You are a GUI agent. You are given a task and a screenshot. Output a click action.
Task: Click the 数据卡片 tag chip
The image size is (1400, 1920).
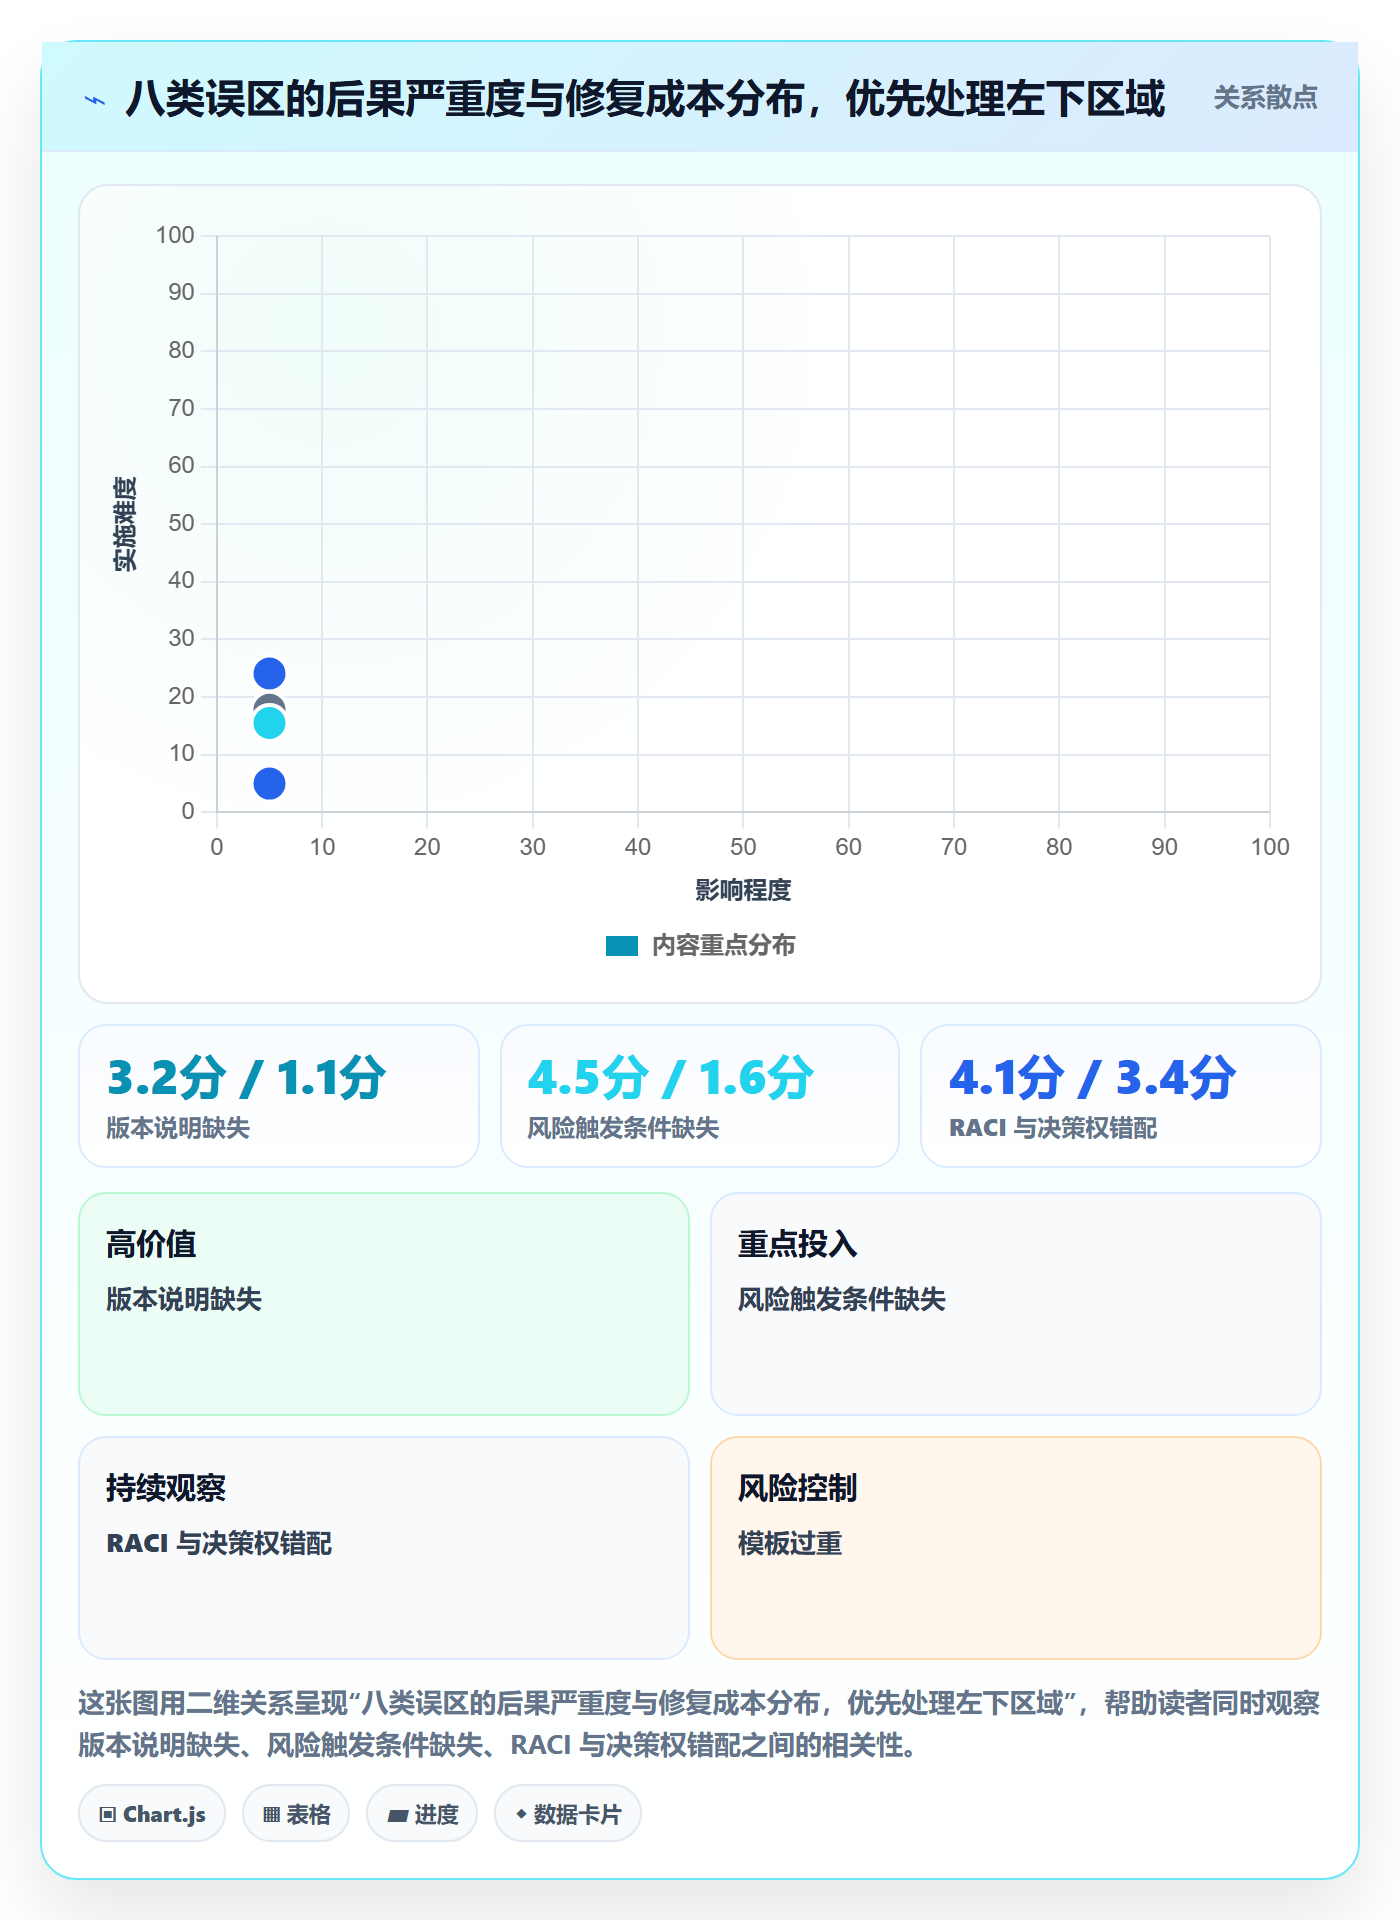coord(568,1814)
